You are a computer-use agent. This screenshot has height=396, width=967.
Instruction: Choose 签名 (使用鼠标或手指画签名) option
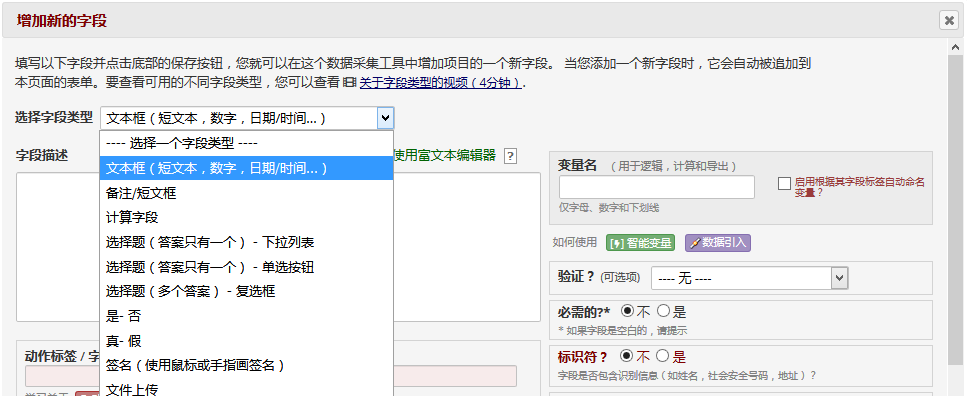246,365
